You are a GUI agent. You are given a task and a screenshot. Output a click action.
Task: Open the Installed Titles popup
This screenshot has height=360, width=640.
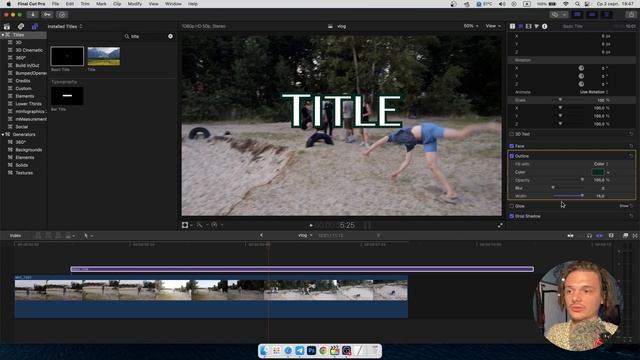pyautogui.click(x=65, y=26)
